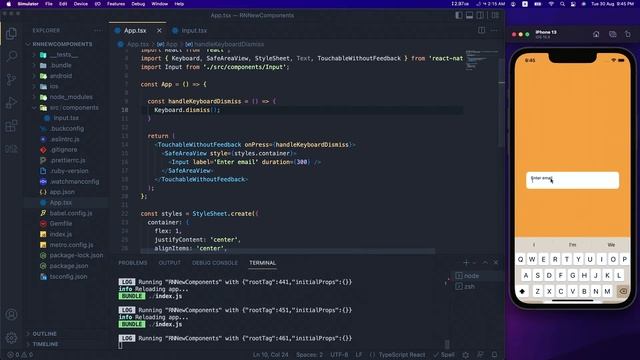
Task: Expand the TIMELINE section
Action: [x=45, y=344]
